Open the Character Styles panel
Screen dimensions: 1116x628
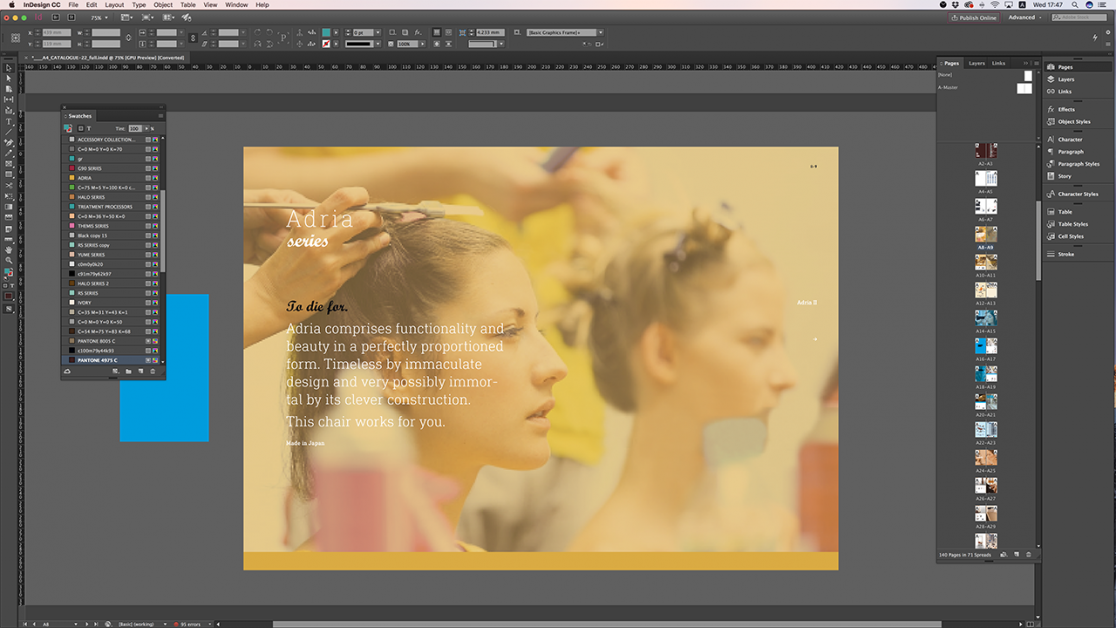click(x=1078, y=194)
